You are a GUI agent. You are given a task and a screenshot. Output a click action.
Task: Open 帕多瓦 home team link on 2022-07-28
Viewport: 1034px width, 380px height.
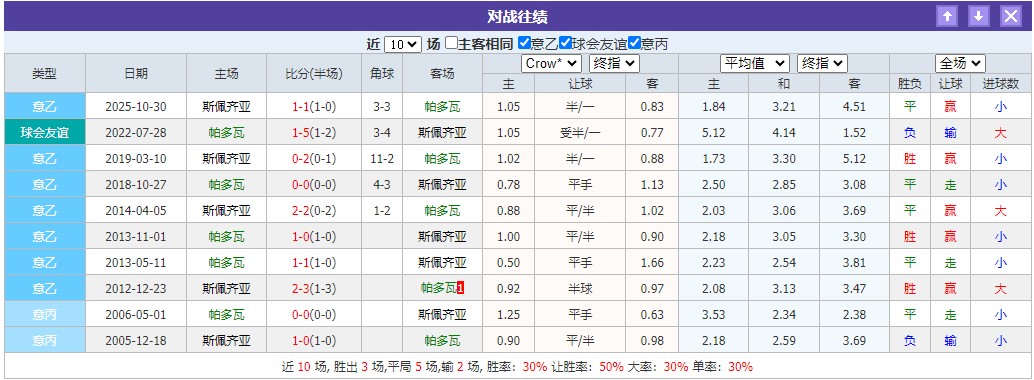tap(226, 133)
